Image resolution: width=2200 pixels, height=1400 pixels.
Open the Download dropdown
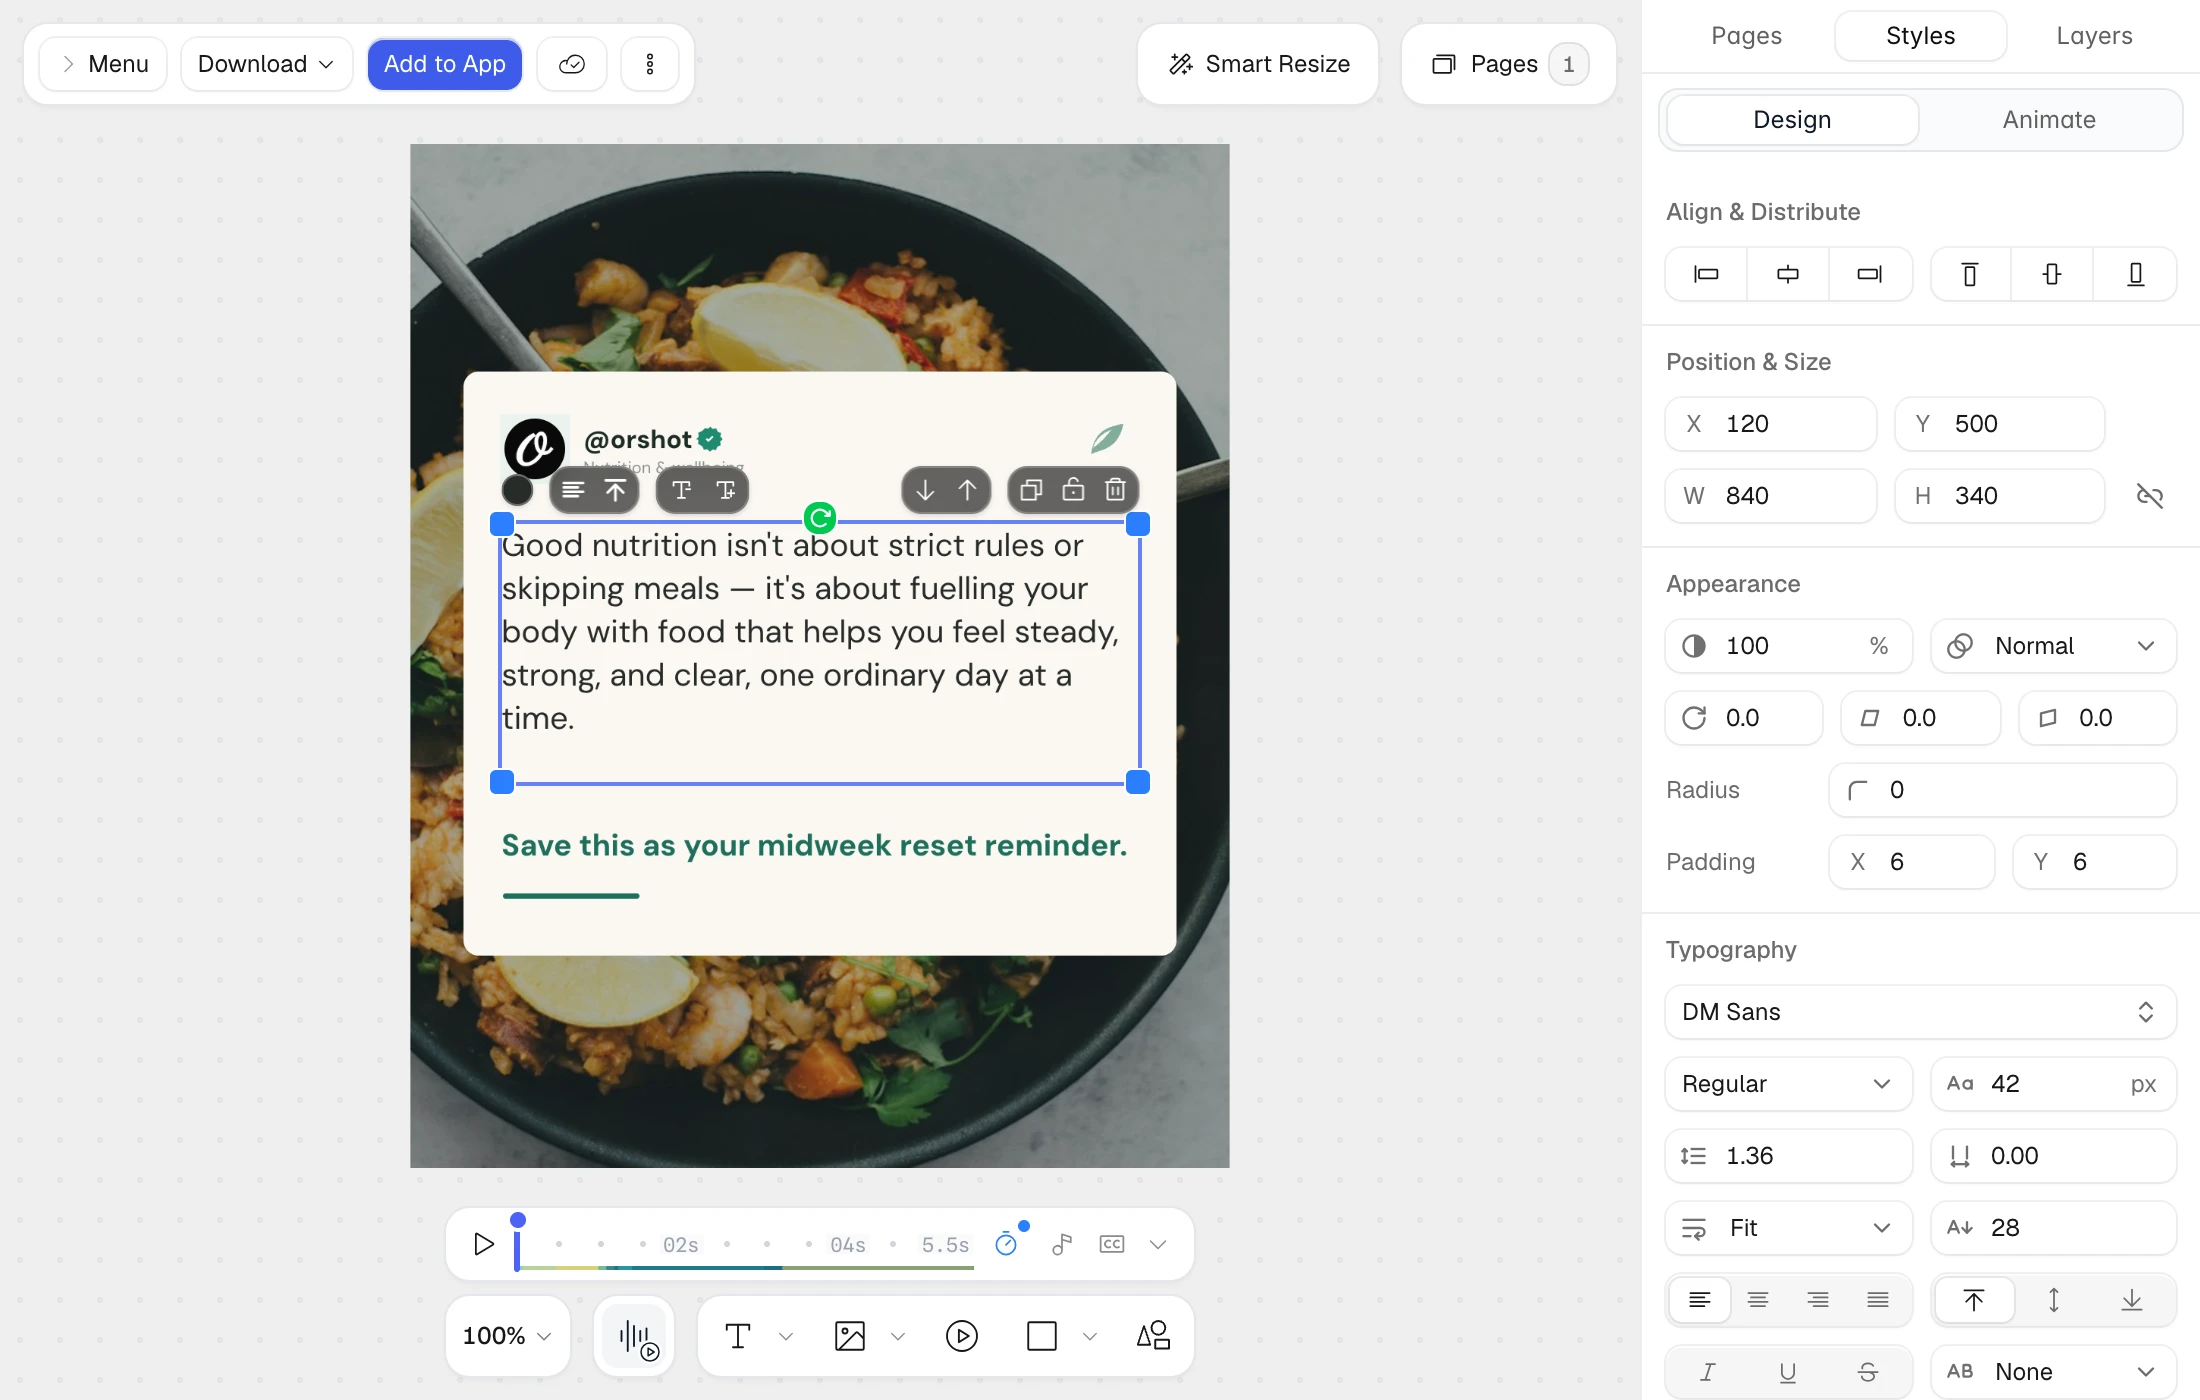266,64
